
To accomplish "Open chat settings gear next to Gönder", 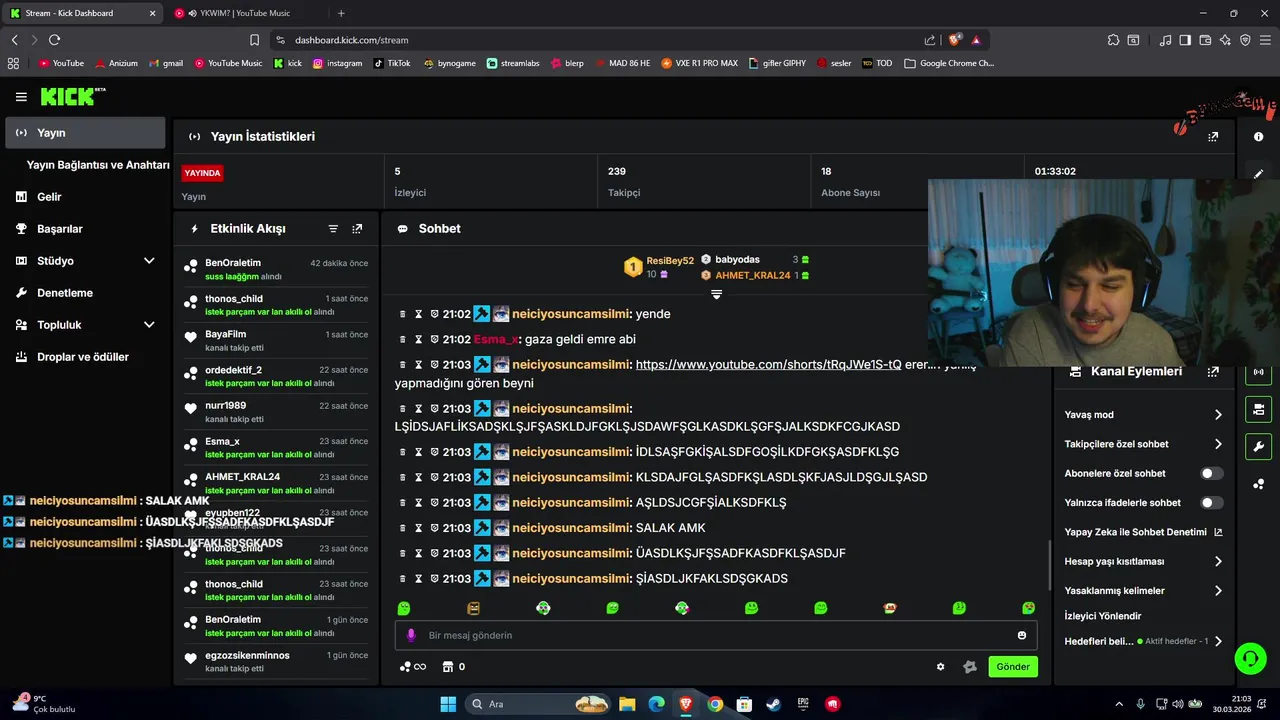I will [940, 667].
